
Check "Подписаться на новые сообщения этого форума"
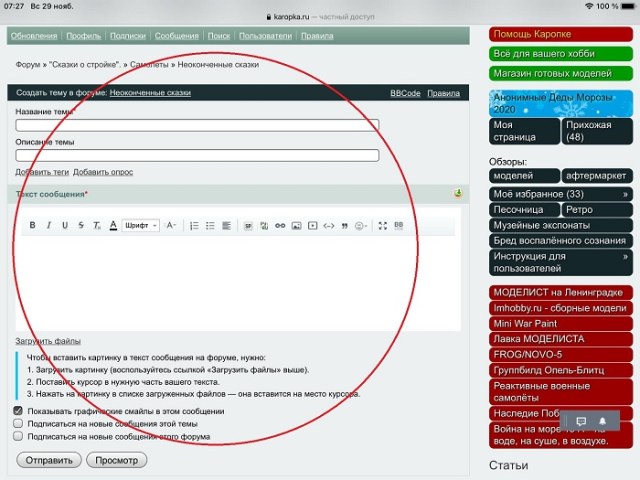[x=18, y=436]
